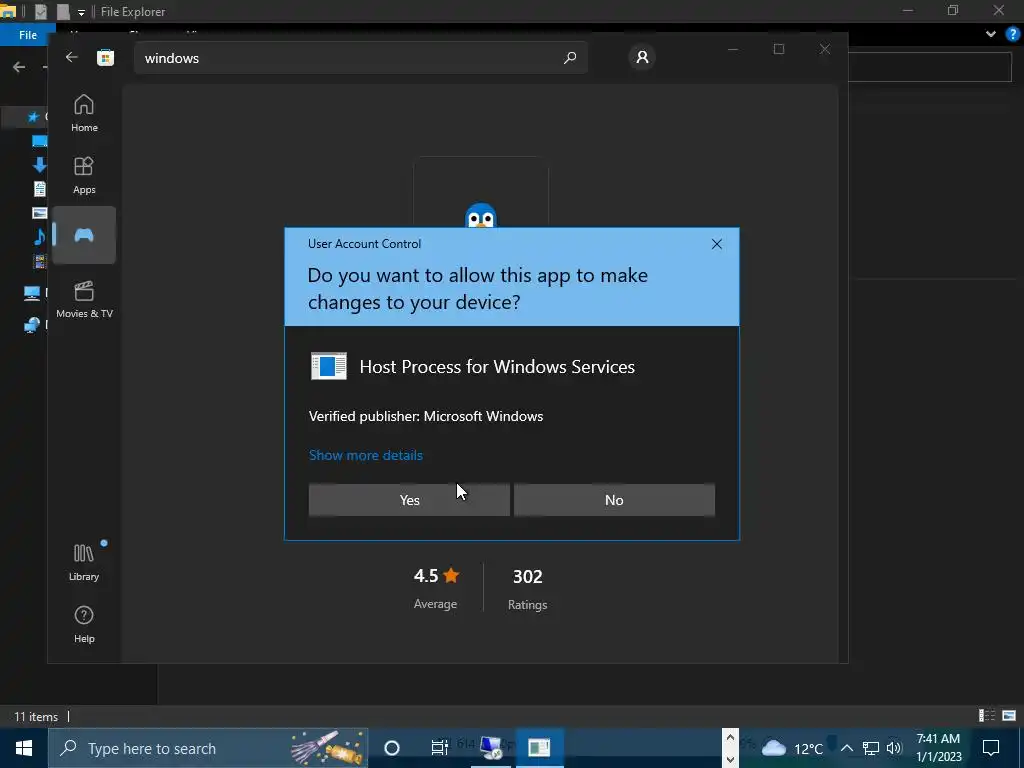The image size is (1024, 768).
Task: Open the Store user profile icon
Action: pyautogui.click(x=642, y=57)
